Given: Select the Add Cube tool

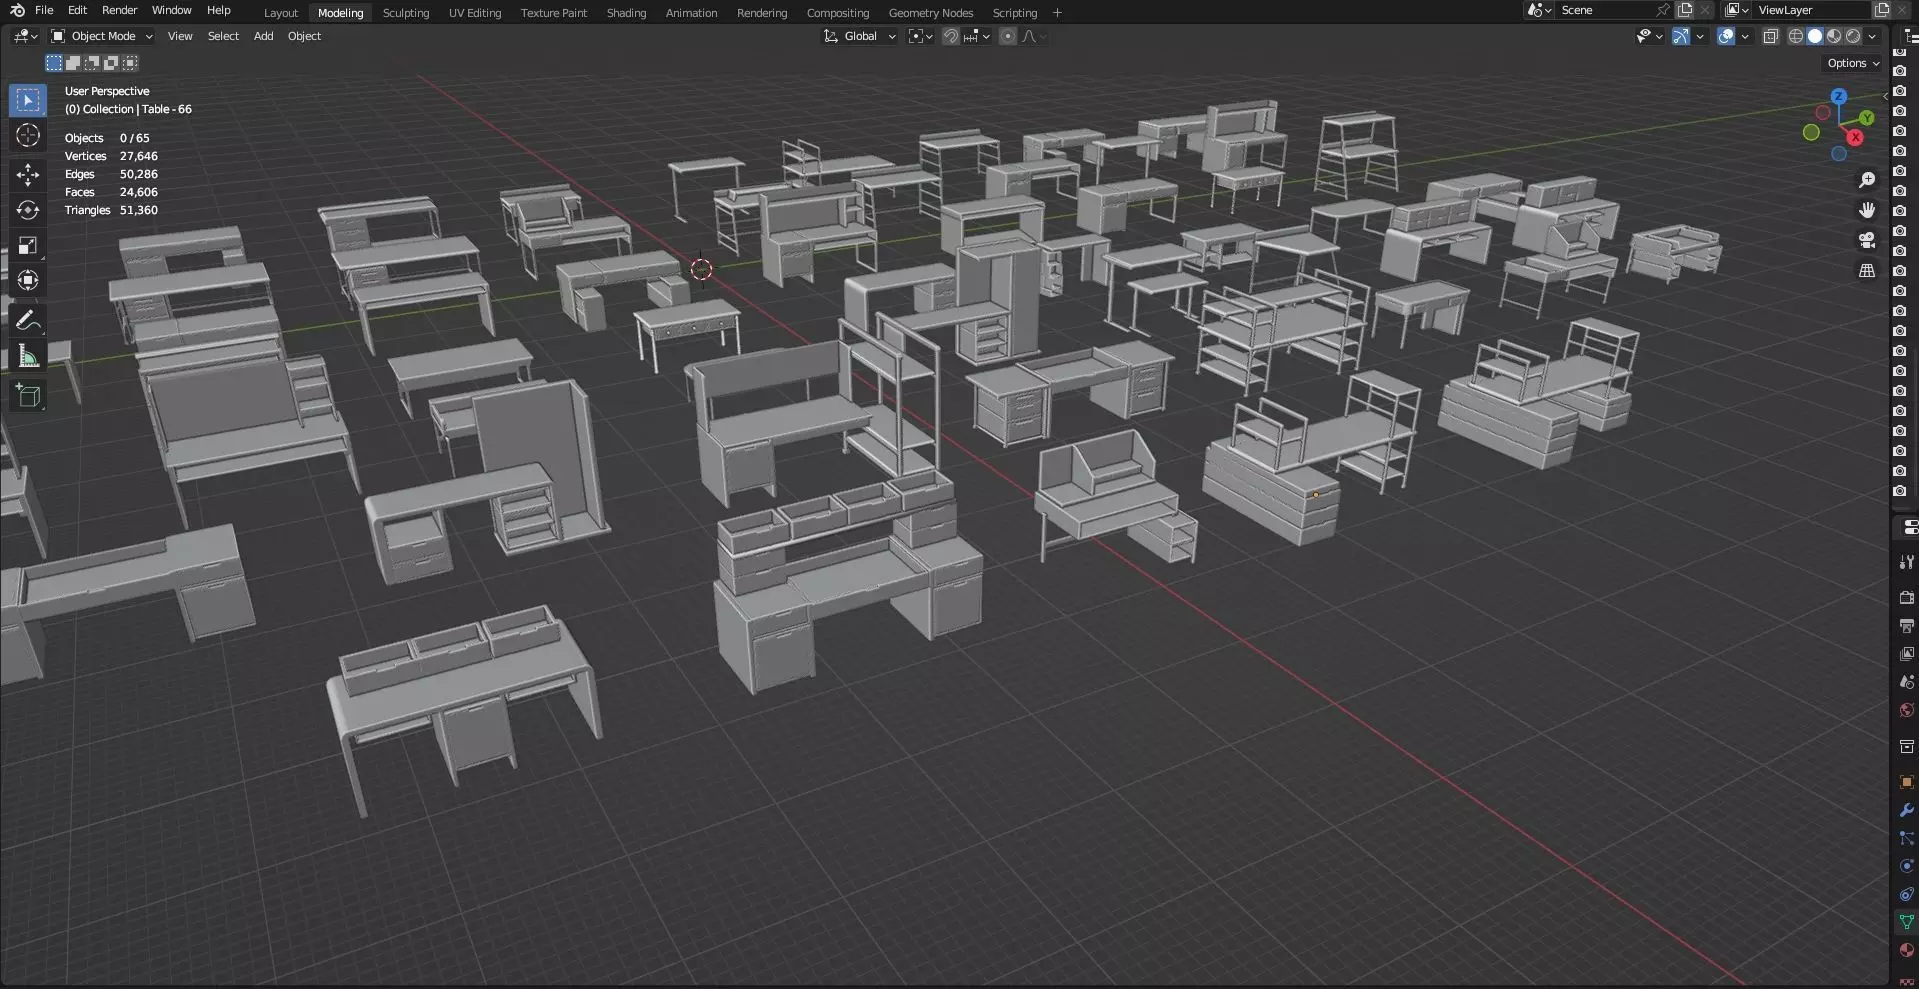Looking at the screenshot, I should click(28, 396).
